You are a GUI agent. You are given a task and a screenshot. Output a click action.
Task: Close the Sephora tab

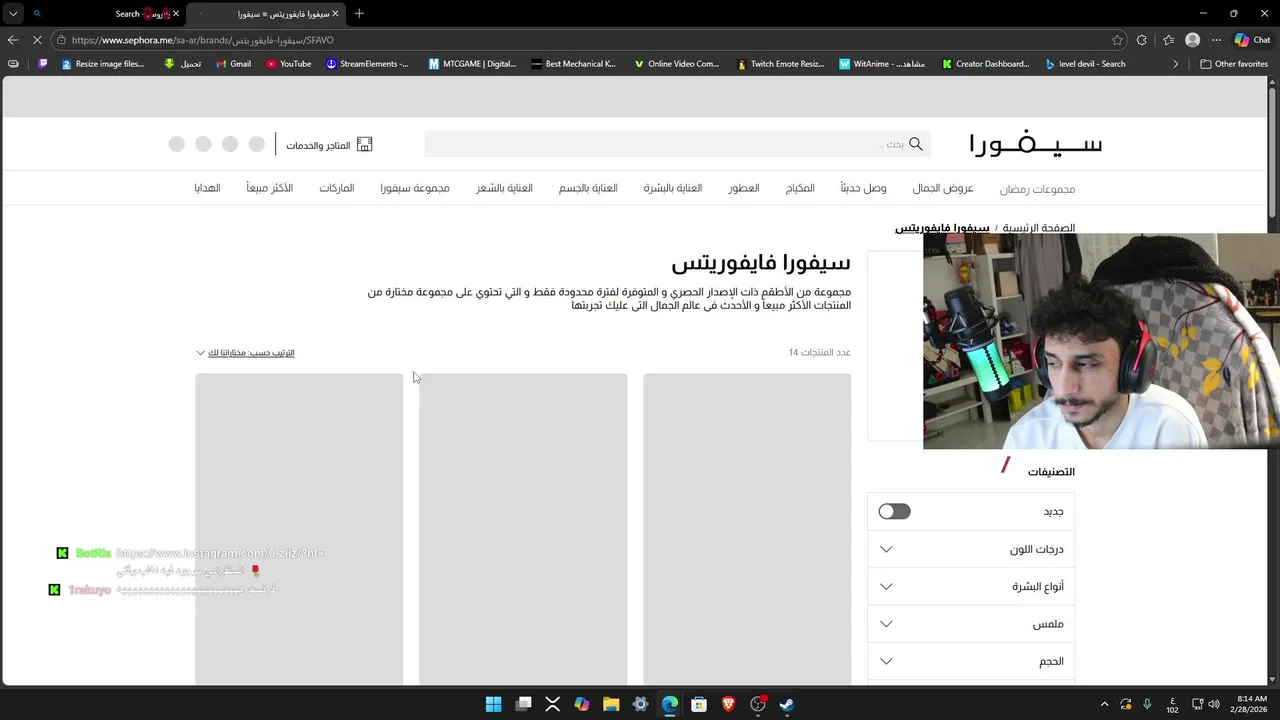[335, 14]
